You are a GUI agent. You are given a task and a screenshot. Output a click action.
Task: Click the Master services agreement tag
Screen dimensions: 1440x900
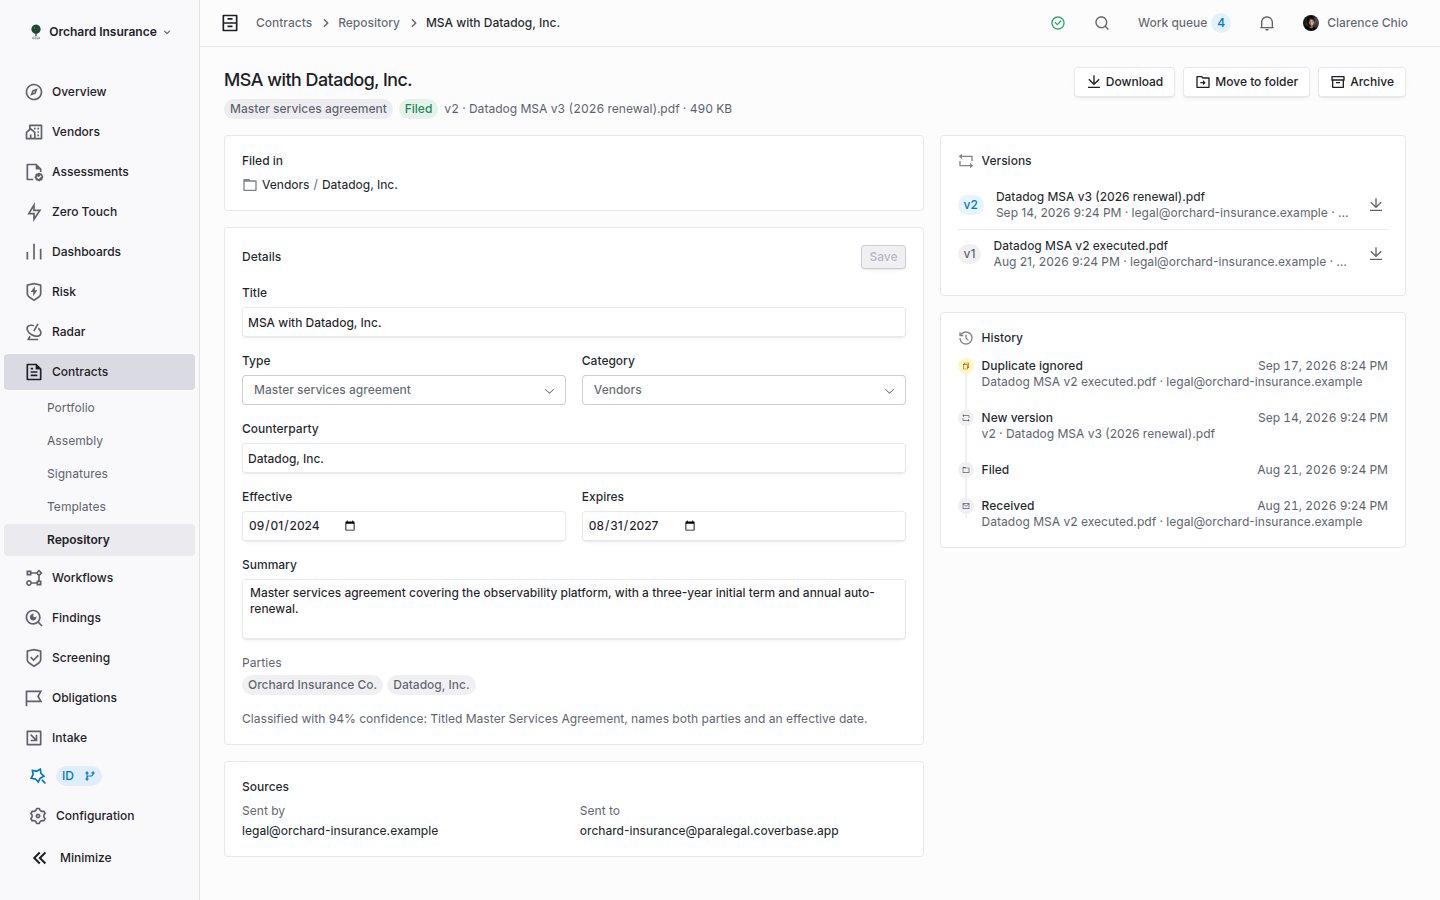308,109
